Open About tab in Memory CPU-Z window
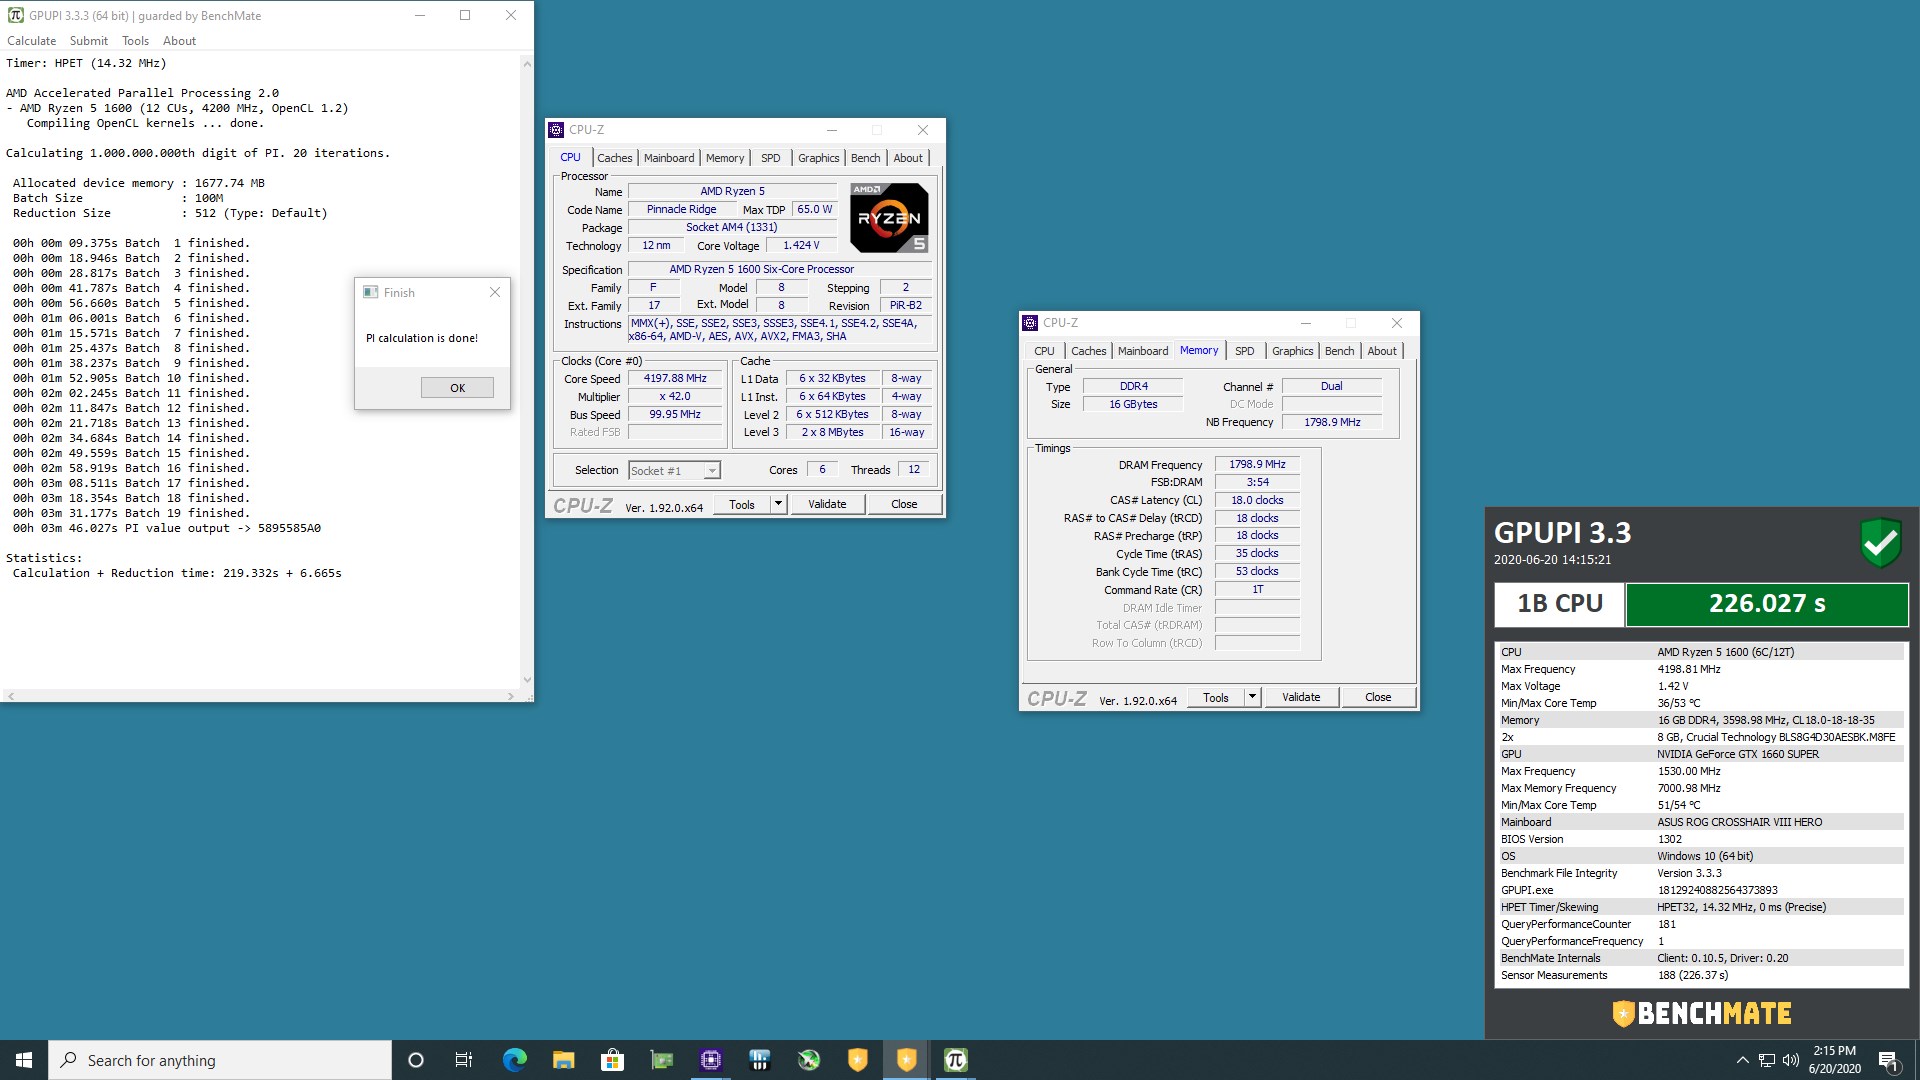 coord(1382,351)
